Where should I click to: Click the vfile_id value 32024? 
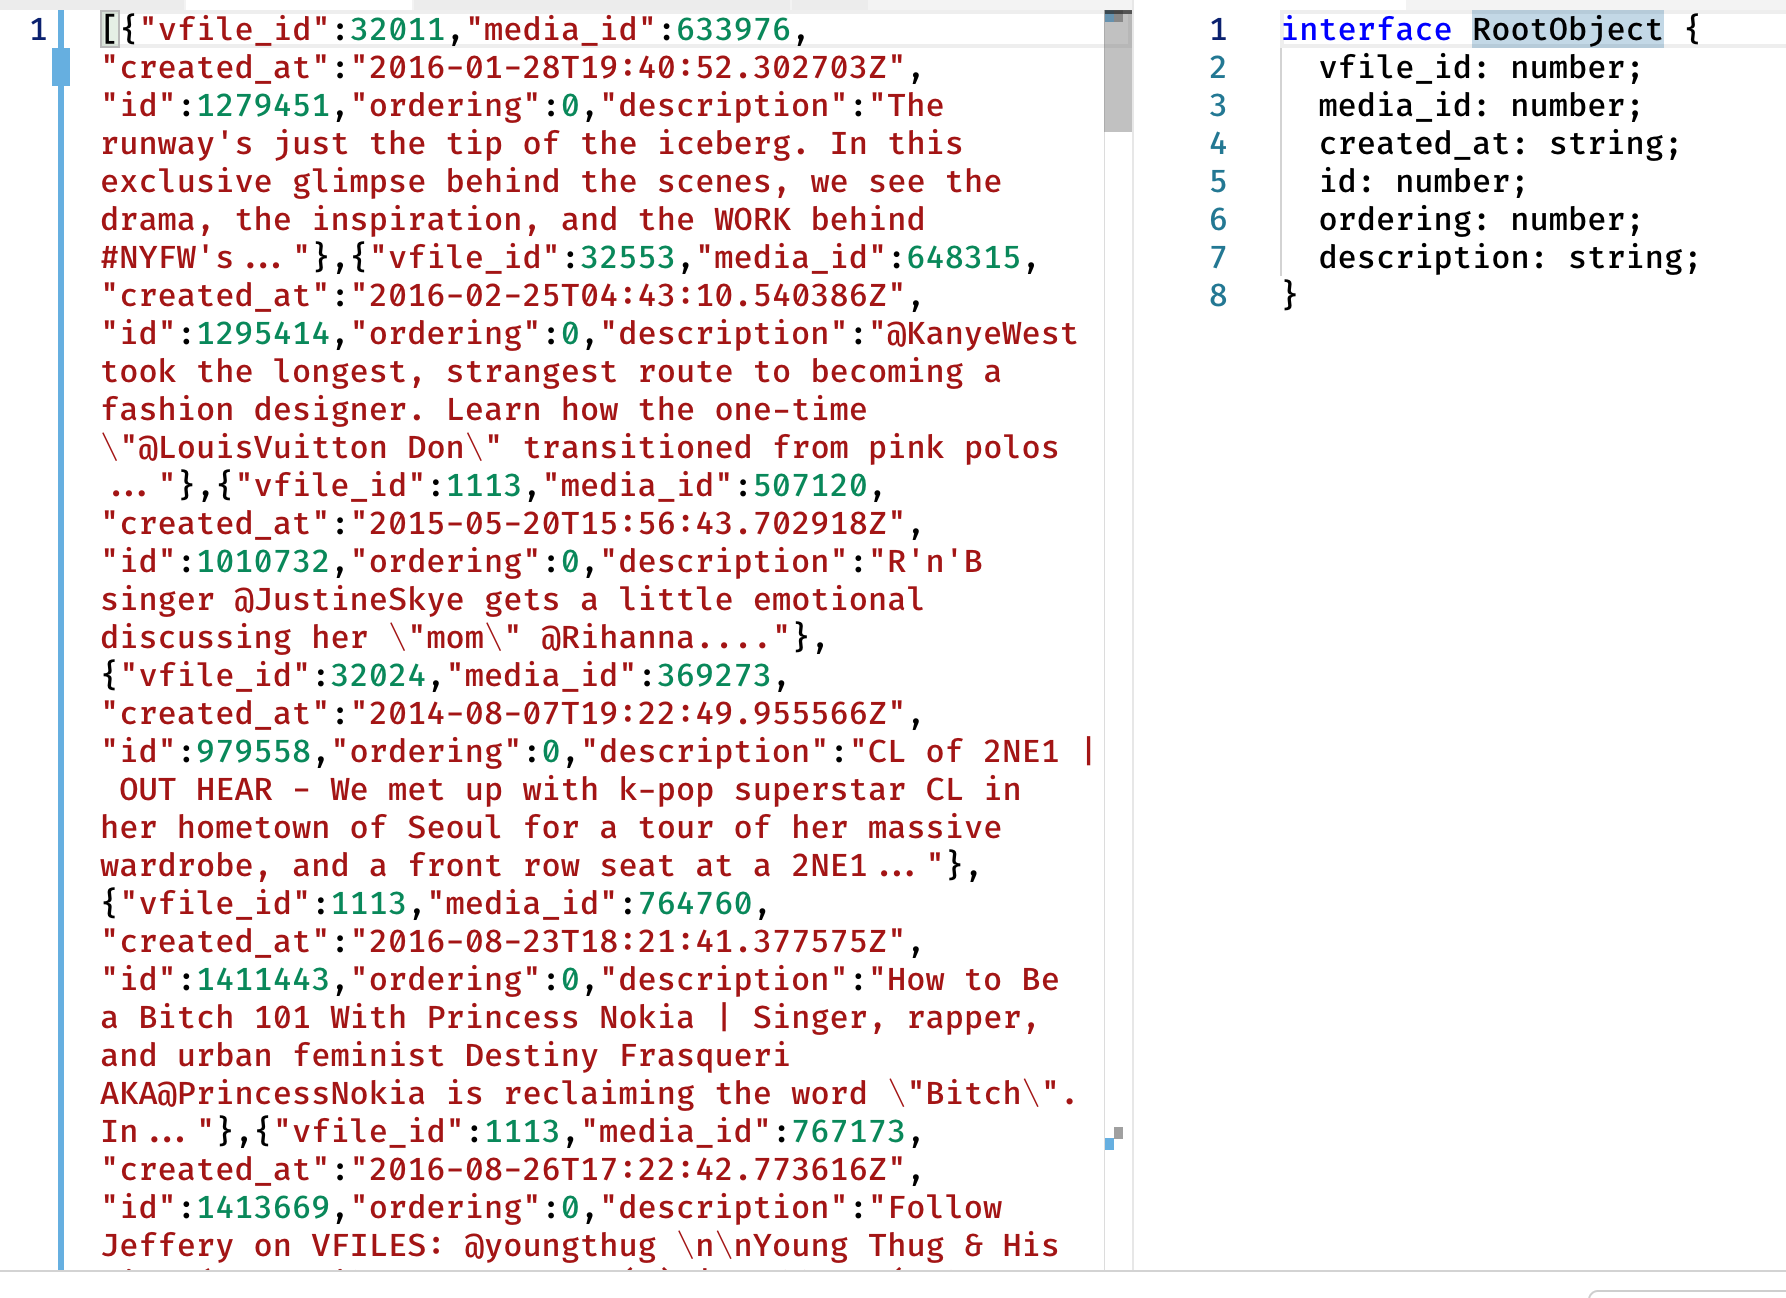pos(378,676)
